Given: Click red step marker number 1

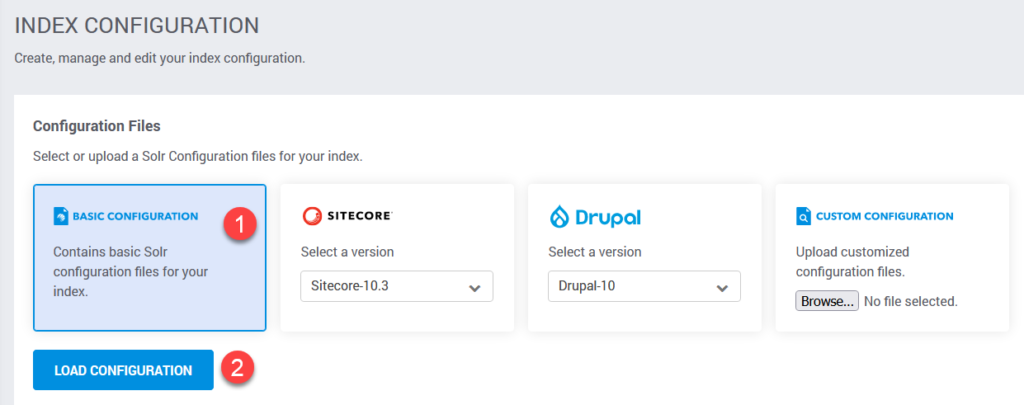Looking at the screenshot, I should click(238, 225).
